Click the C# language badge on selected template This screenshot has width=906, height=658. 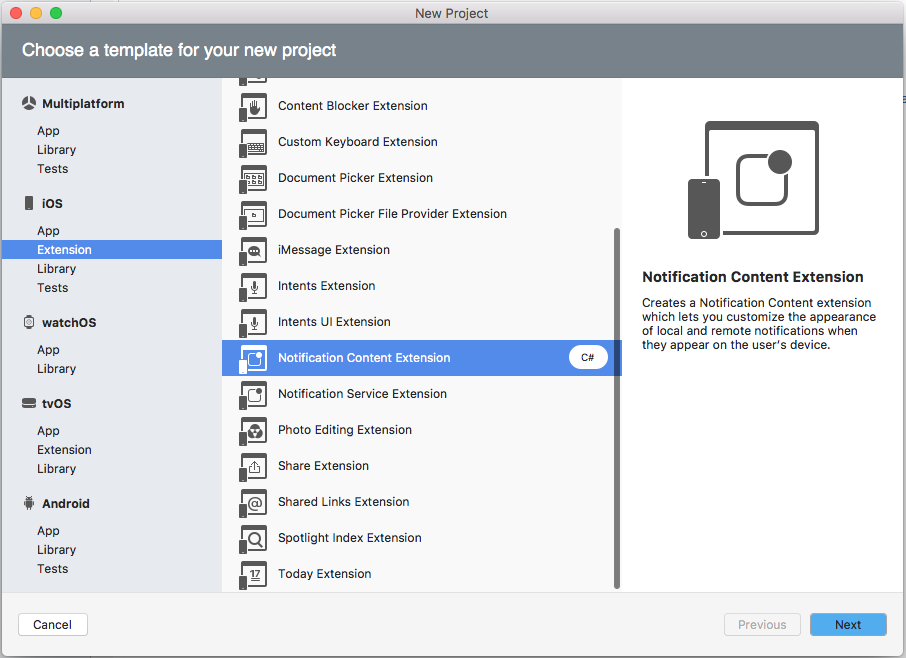(589, 357)
